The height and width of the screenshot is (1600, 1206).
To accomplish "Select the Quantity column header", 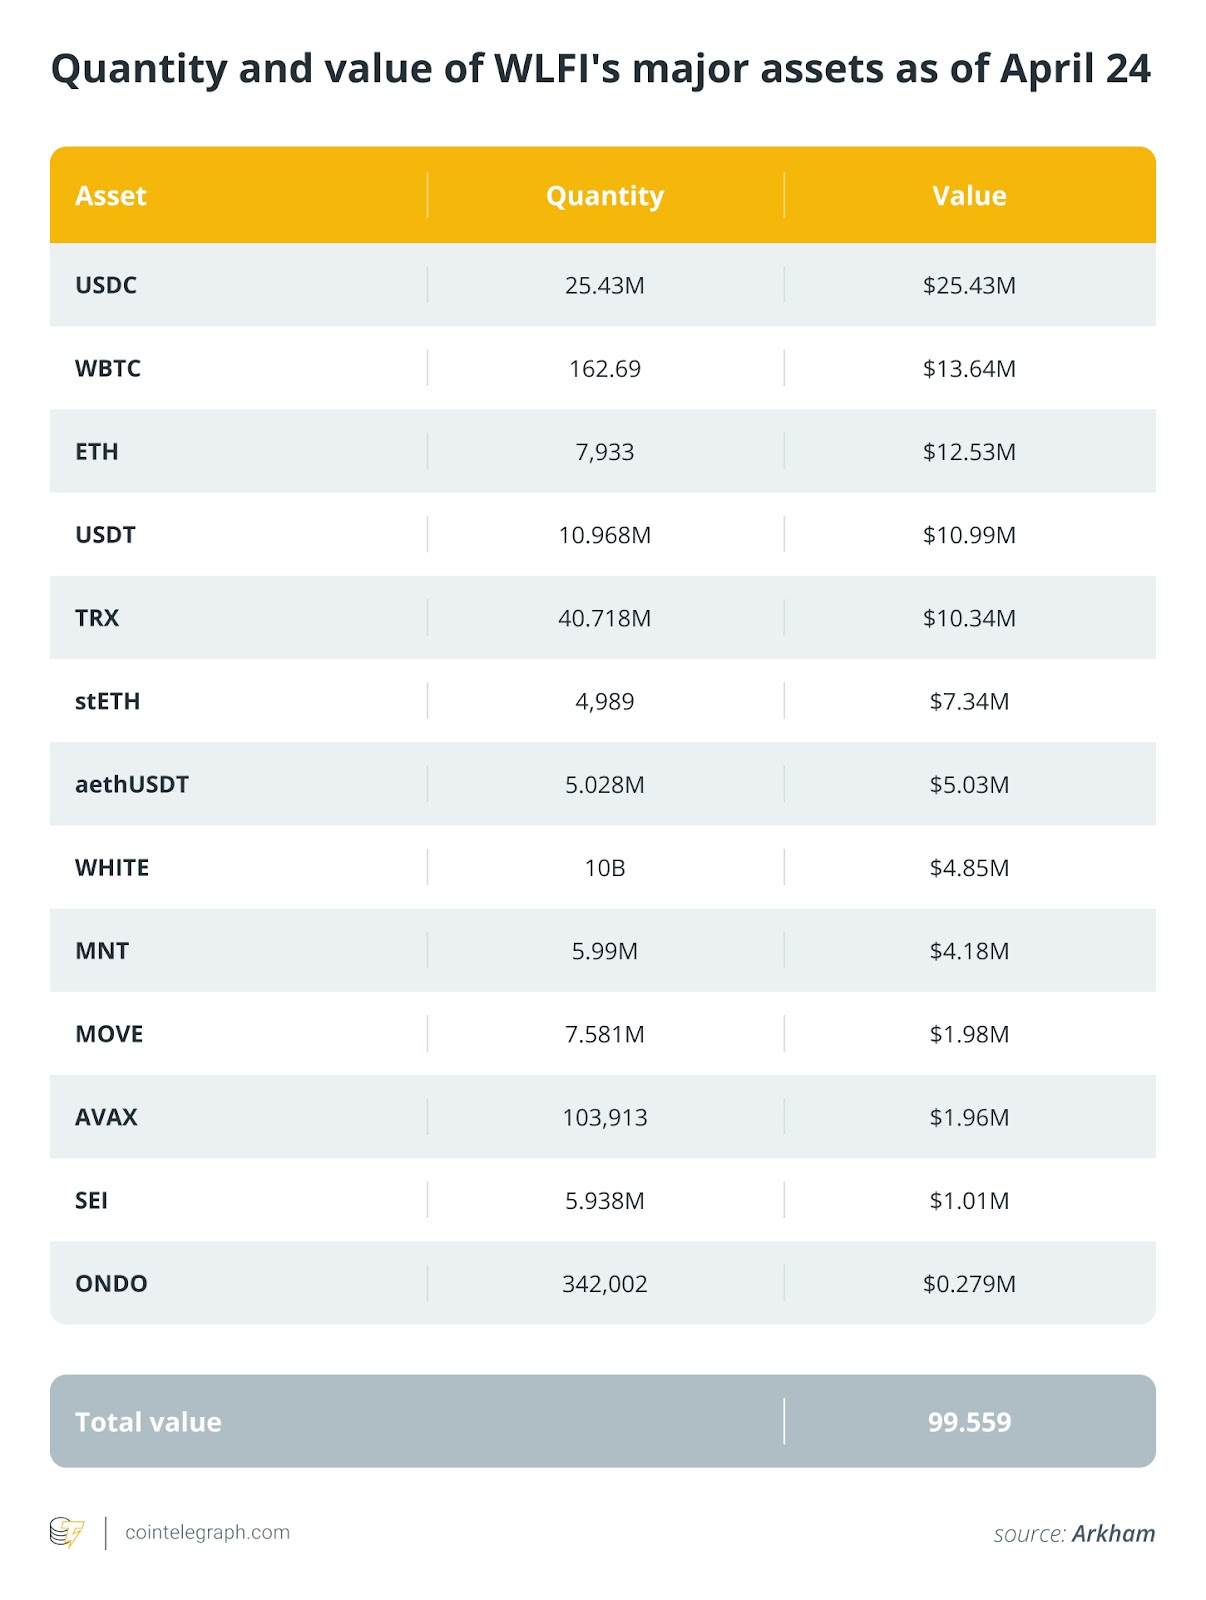I will (x=605, y=196).
